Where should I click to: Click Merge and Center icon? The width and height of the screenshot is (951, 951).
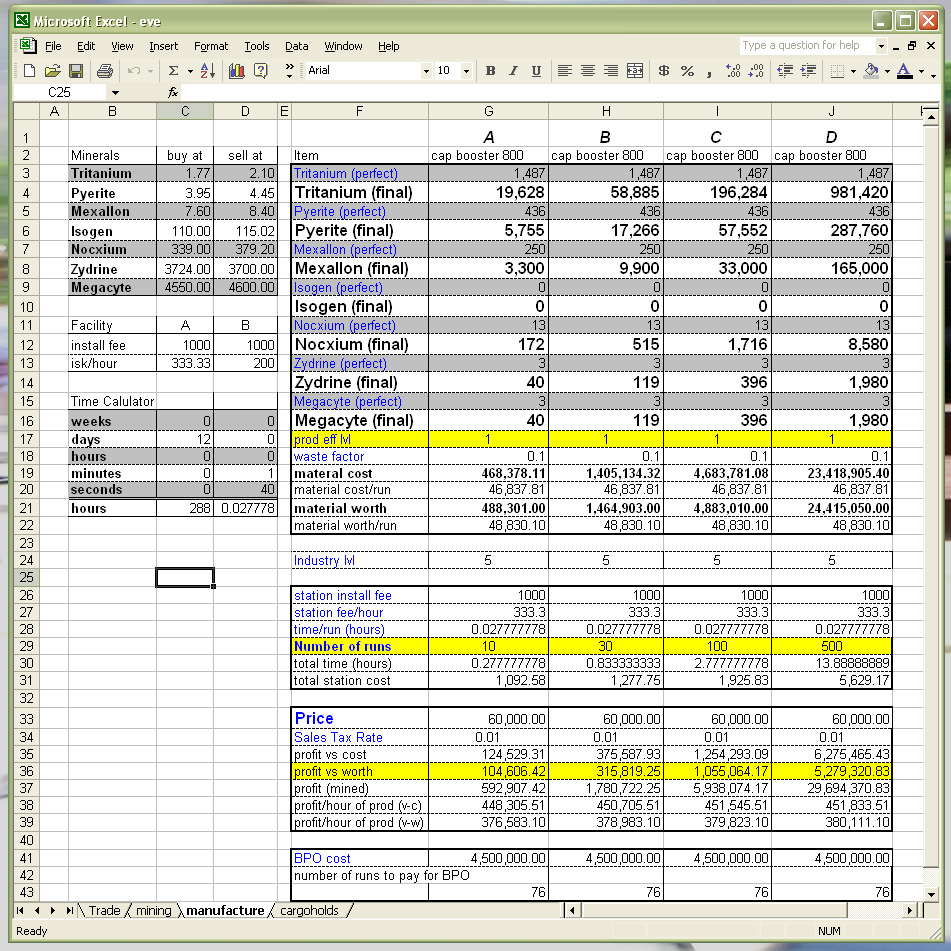pyautogui.click(x=634, y=71)
